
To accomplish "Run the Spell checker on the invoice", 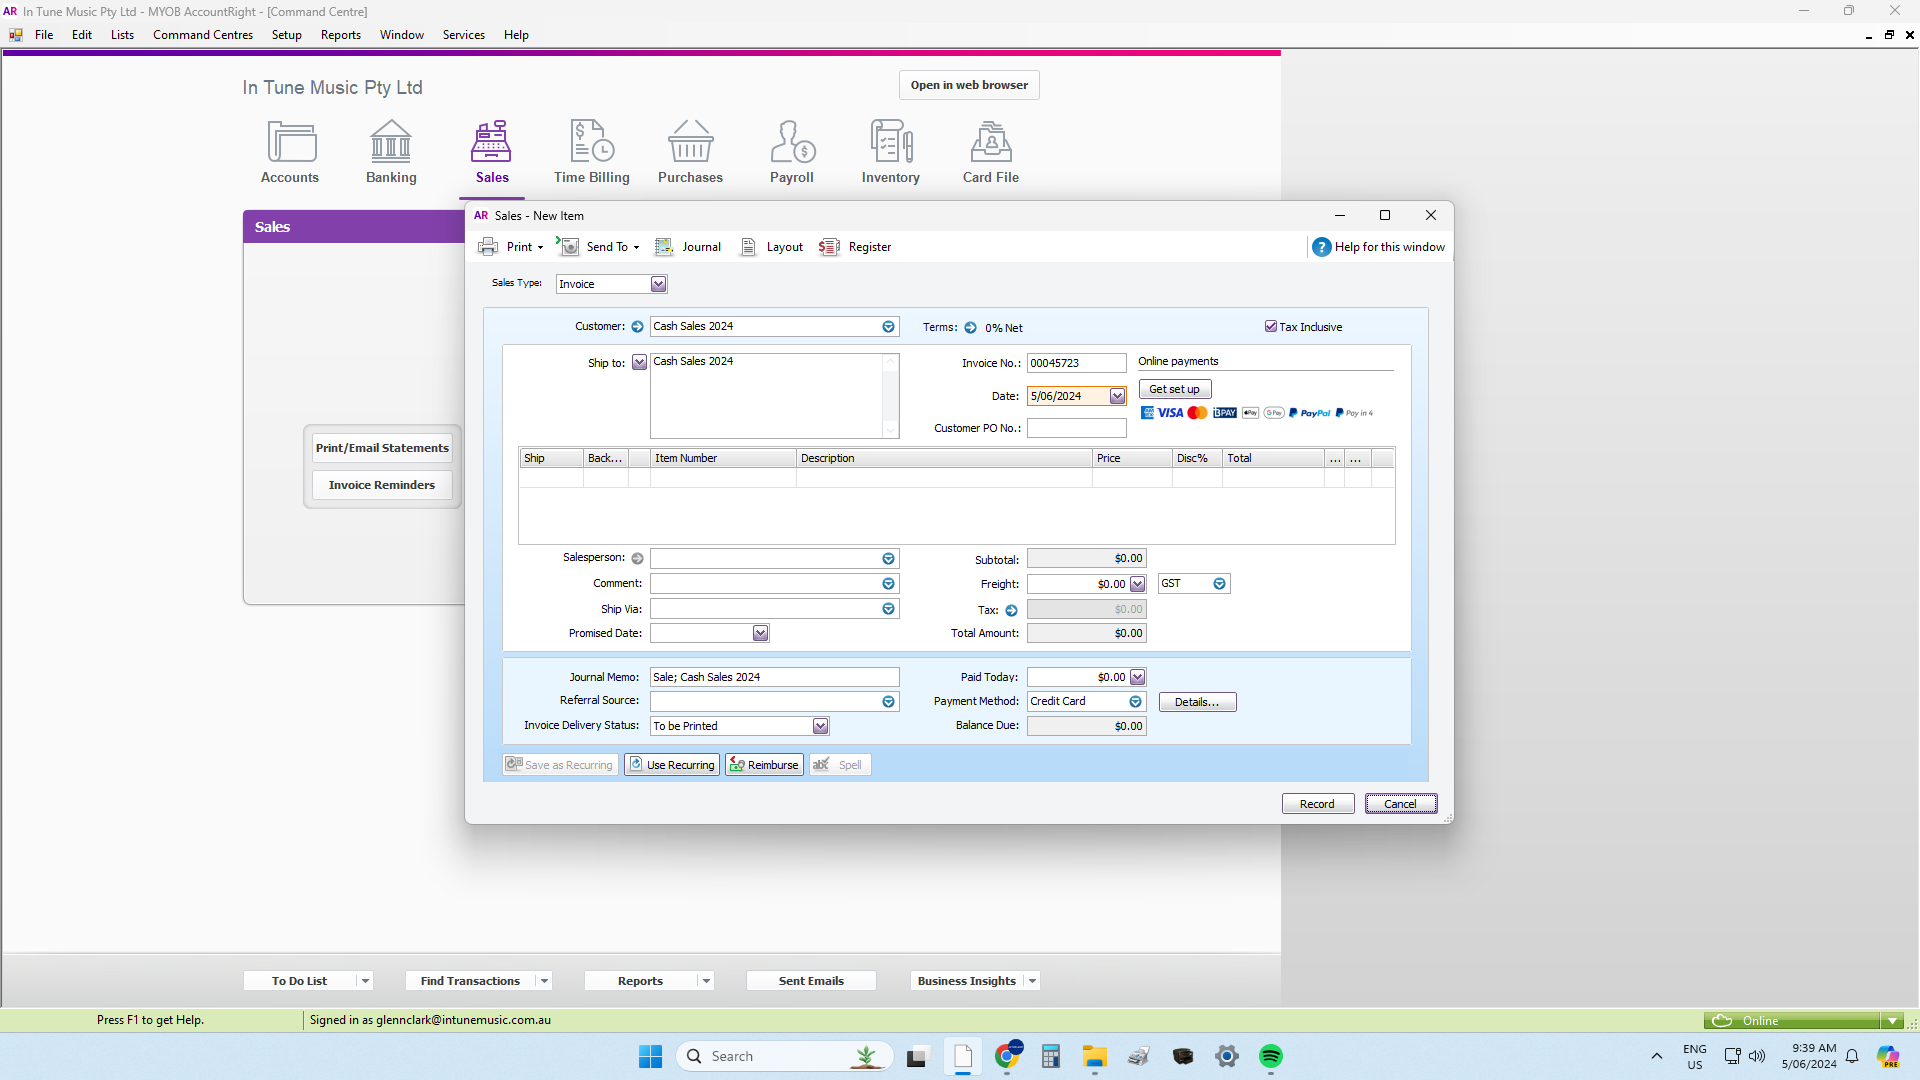I will tap(840, 764).
